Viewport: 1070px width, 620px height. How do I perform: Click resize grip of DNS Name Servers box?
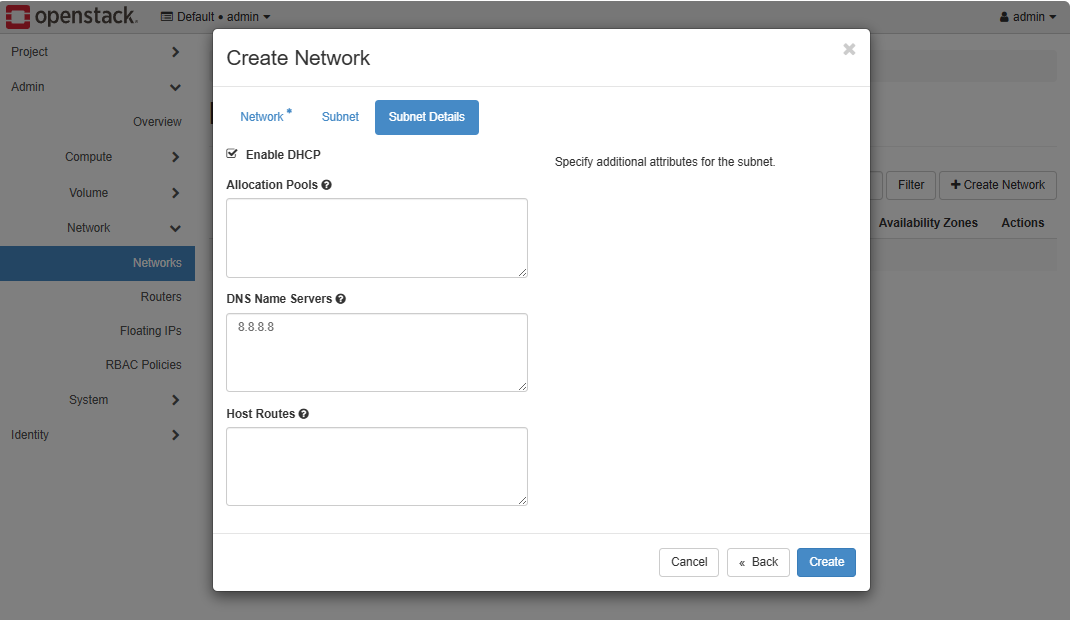point(521,385)
